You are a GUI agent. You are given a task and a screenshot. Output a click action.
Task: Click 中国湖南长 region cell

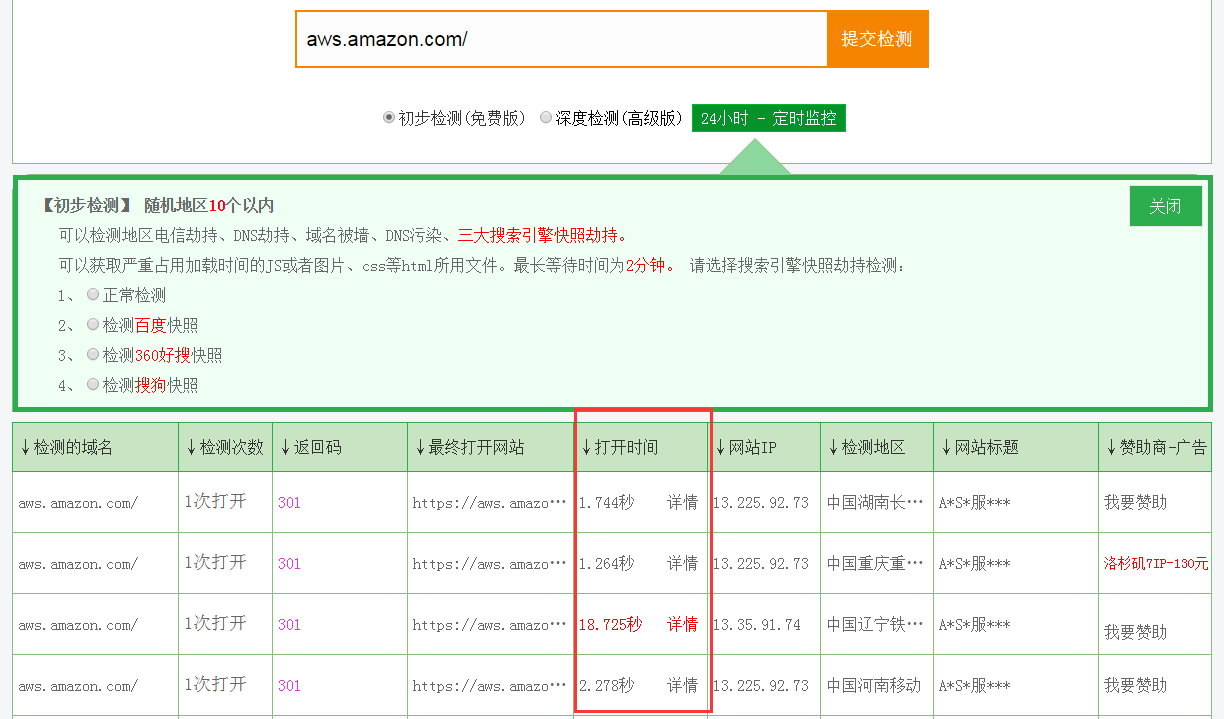[x=875, y=502]
